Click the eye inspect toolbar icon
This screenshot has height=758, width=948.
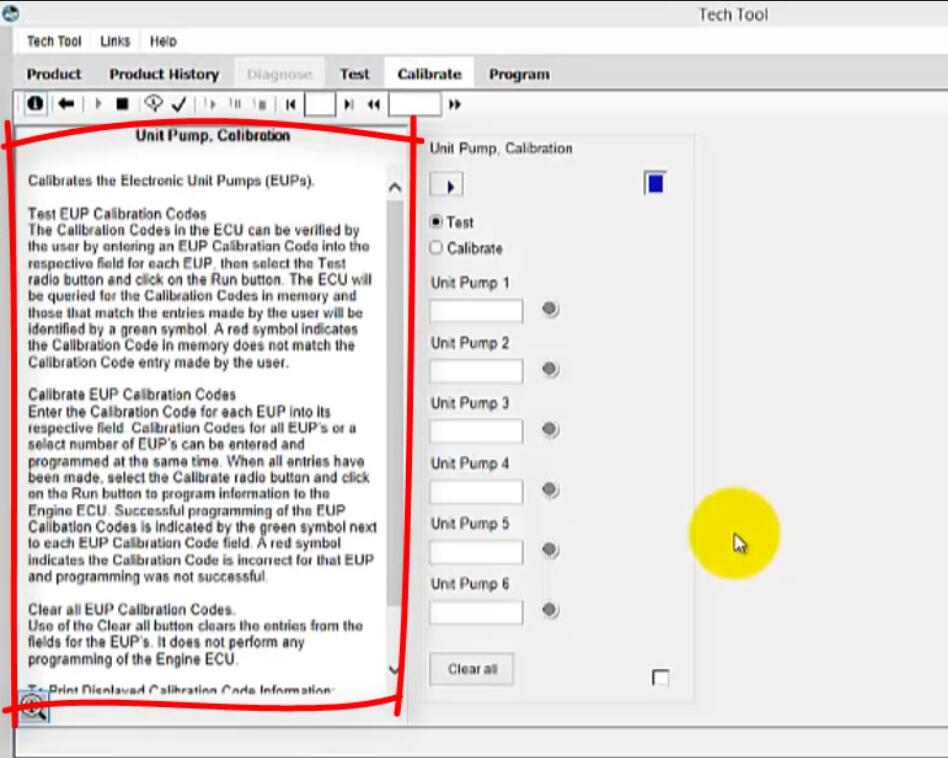pos(154,104)
